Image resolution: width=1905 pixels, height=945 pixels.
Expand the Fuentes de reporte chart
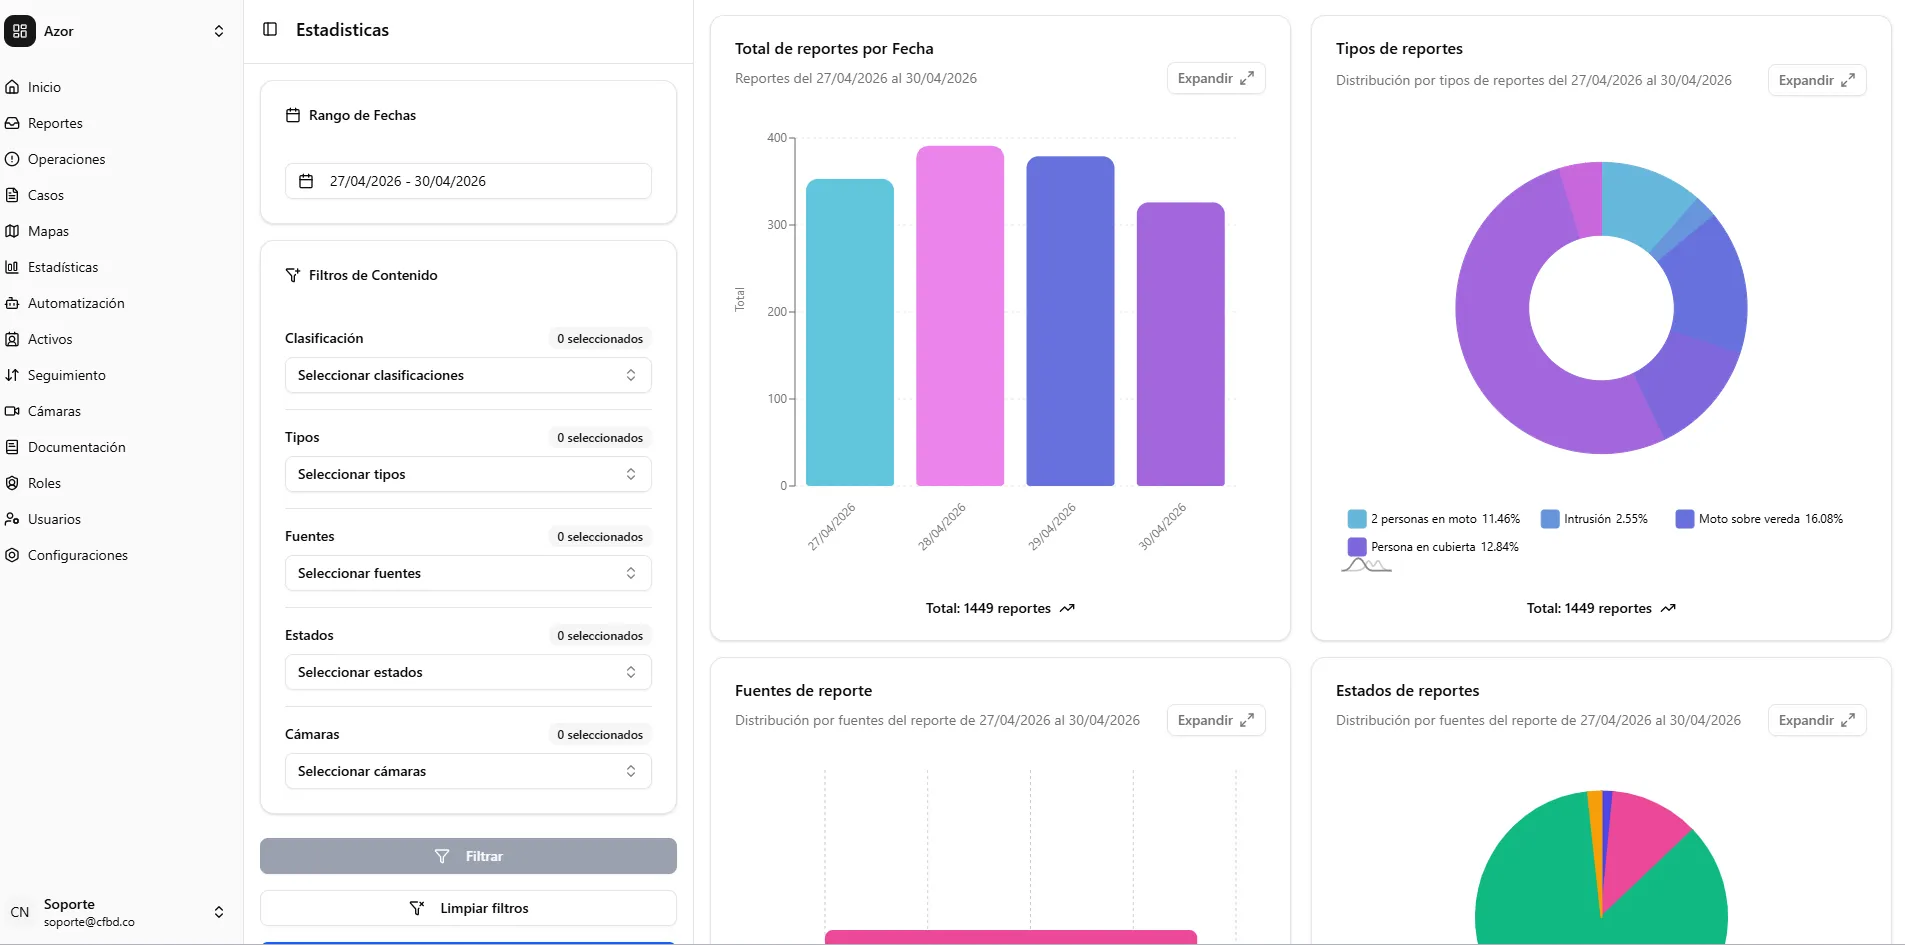coord(1216,720)
